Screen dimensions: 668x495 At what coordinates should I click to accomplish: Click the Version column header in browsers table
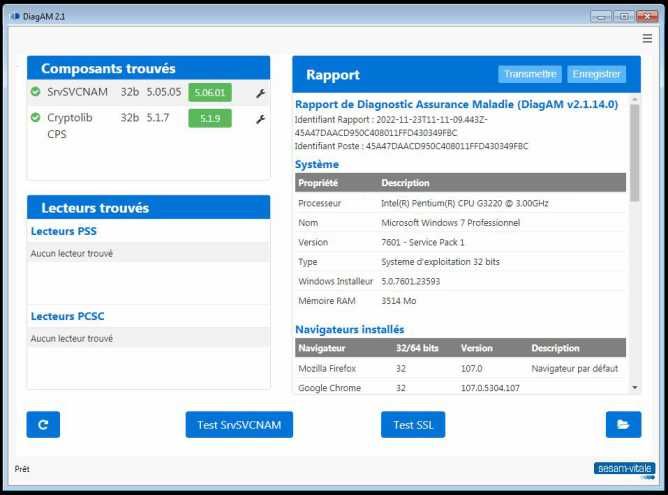coord(477,348)
